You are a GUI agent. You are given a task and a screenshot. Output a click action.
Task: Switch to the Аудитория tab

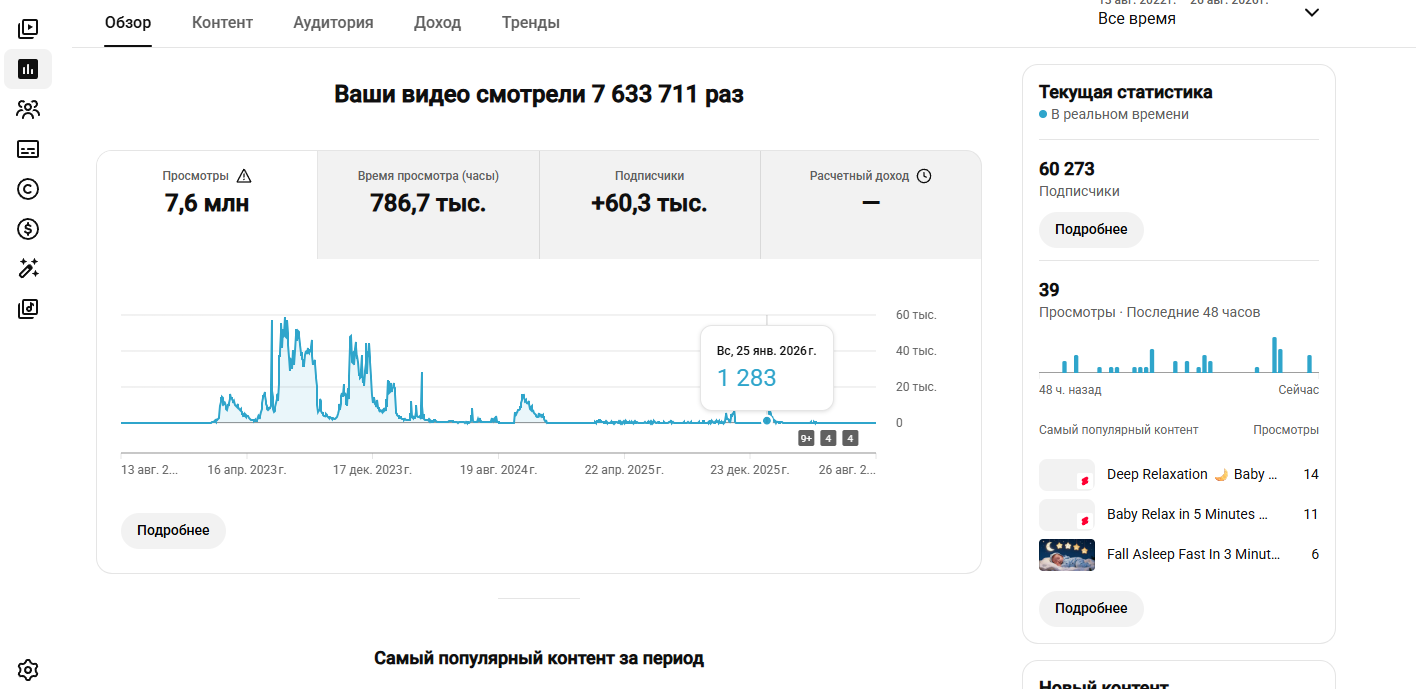(x=333, y=22)
